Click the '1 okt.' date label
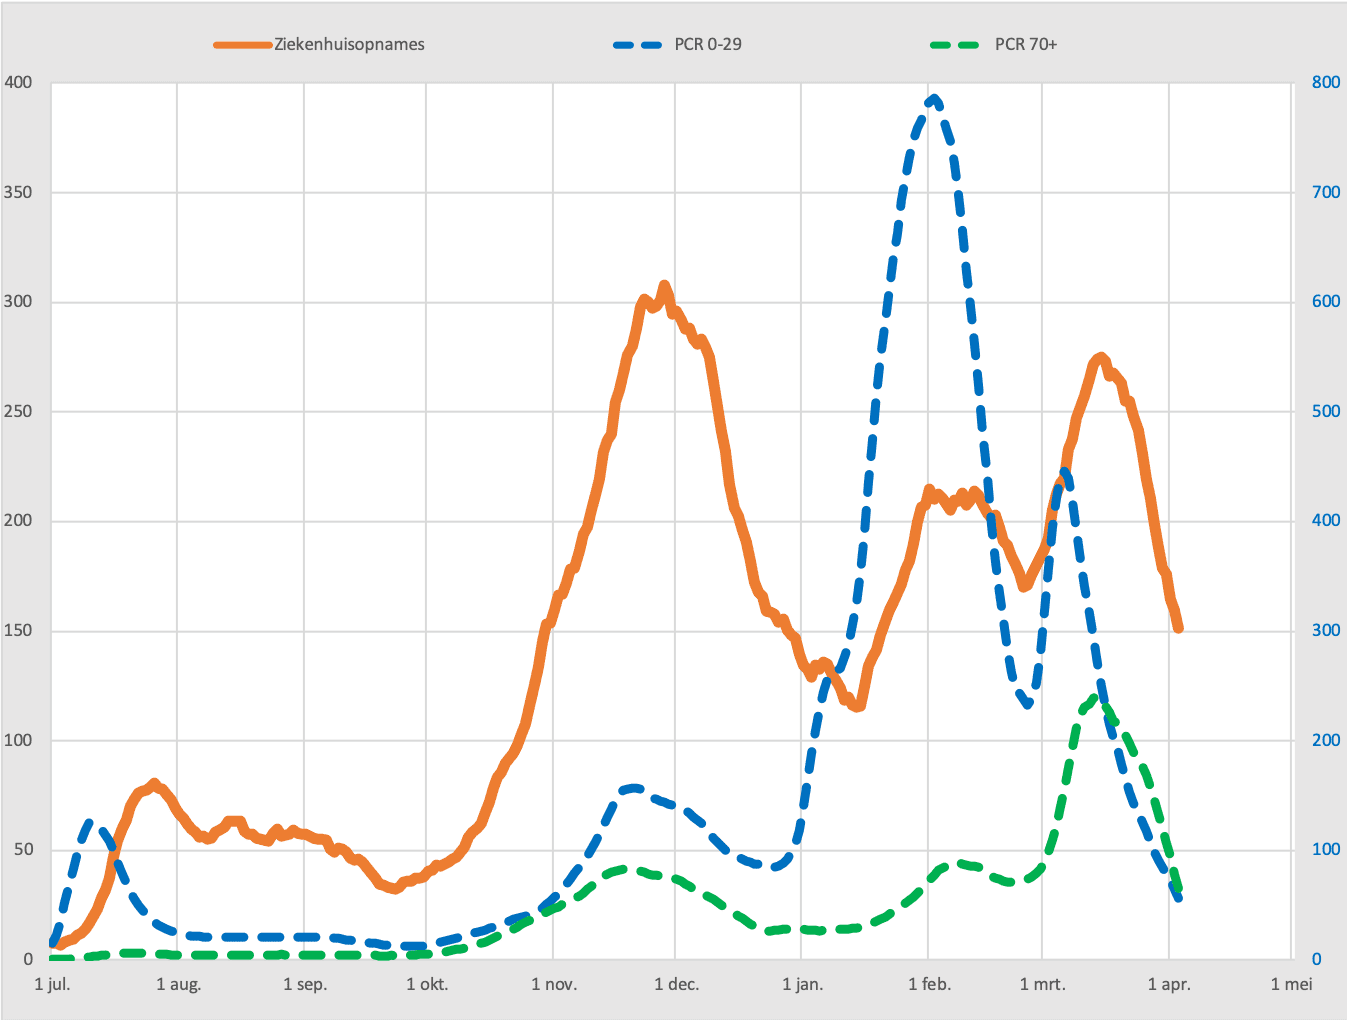 click(x=427, y=985)
